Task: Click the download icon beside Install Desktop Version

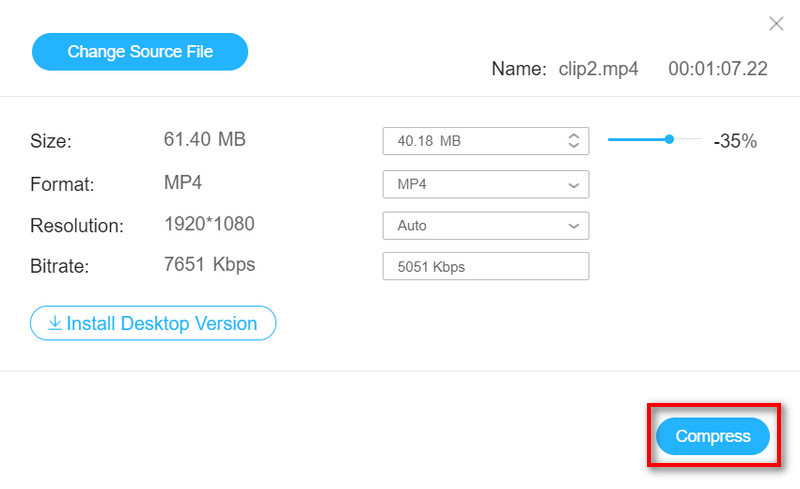Action: (54, 324)
